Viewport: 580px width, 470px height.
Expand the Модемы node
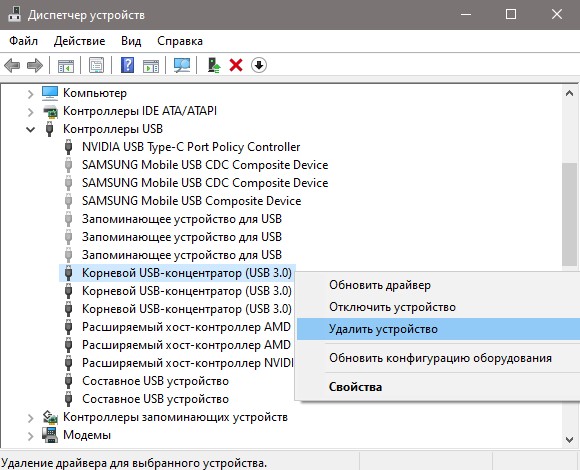click(x=30, y=436)
